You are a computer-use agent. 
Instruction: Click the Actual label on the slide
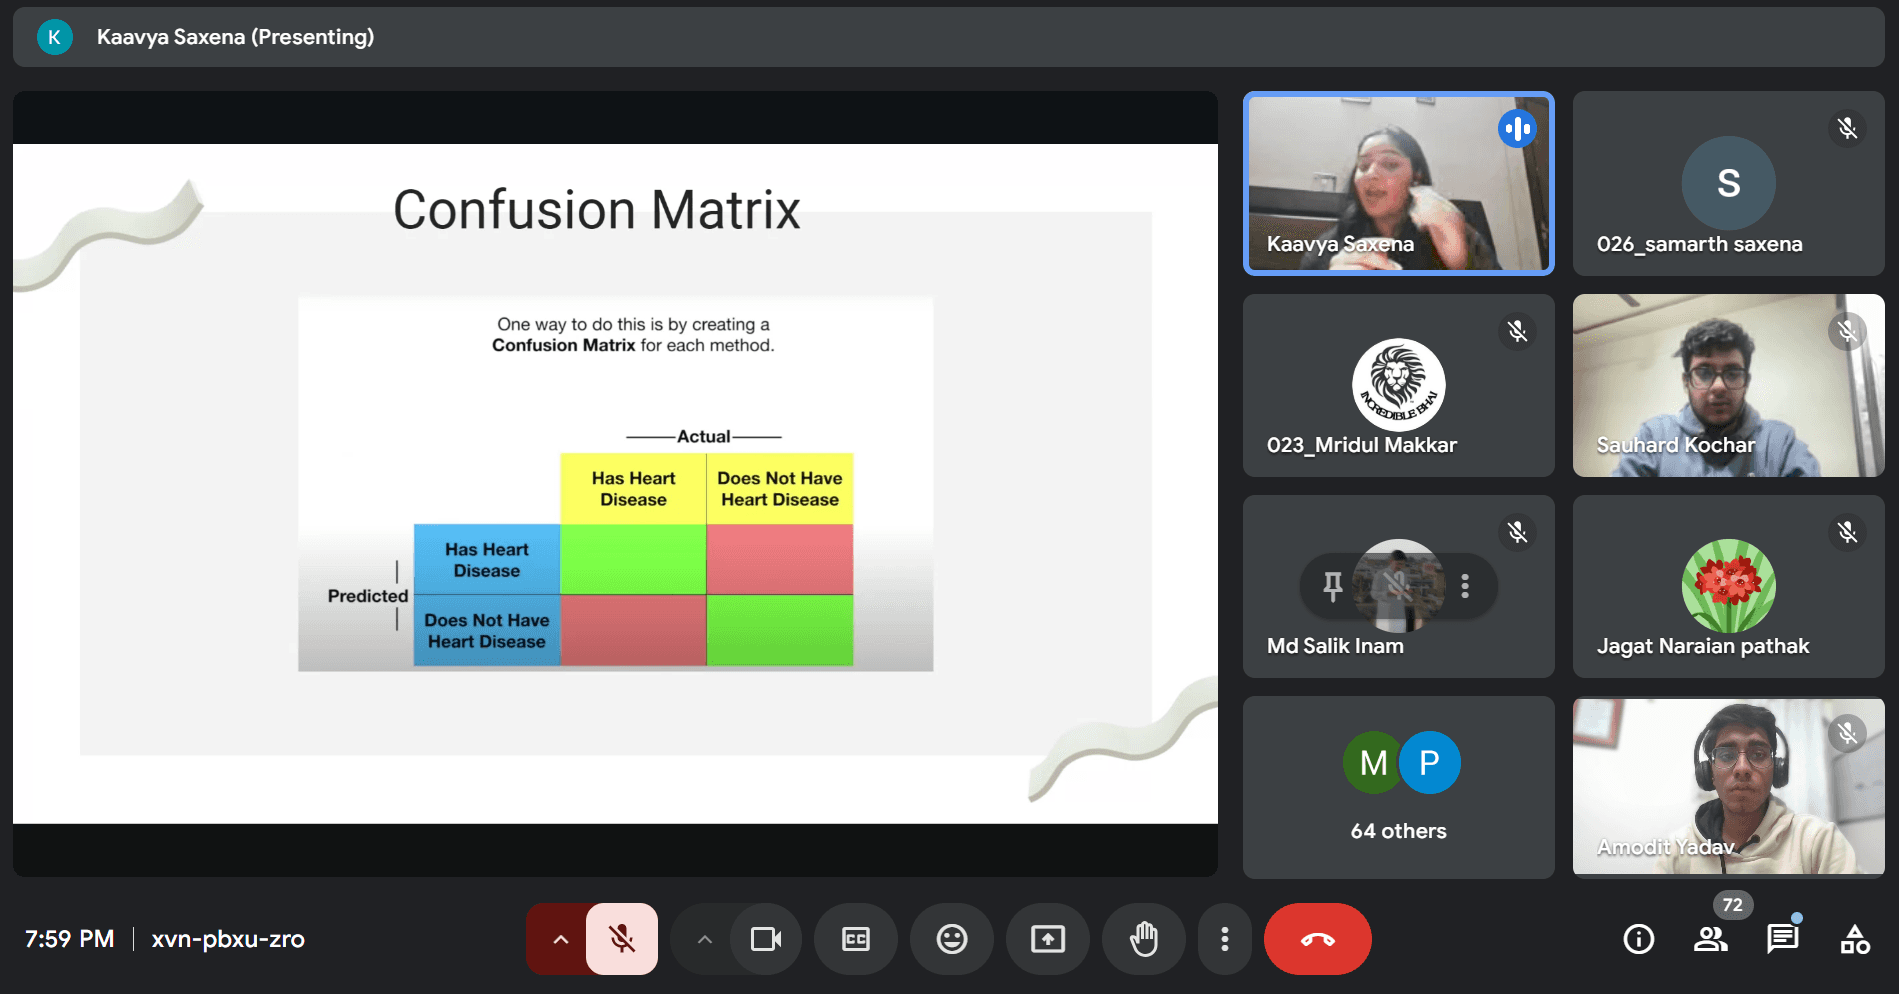click(x=704, y=436)
